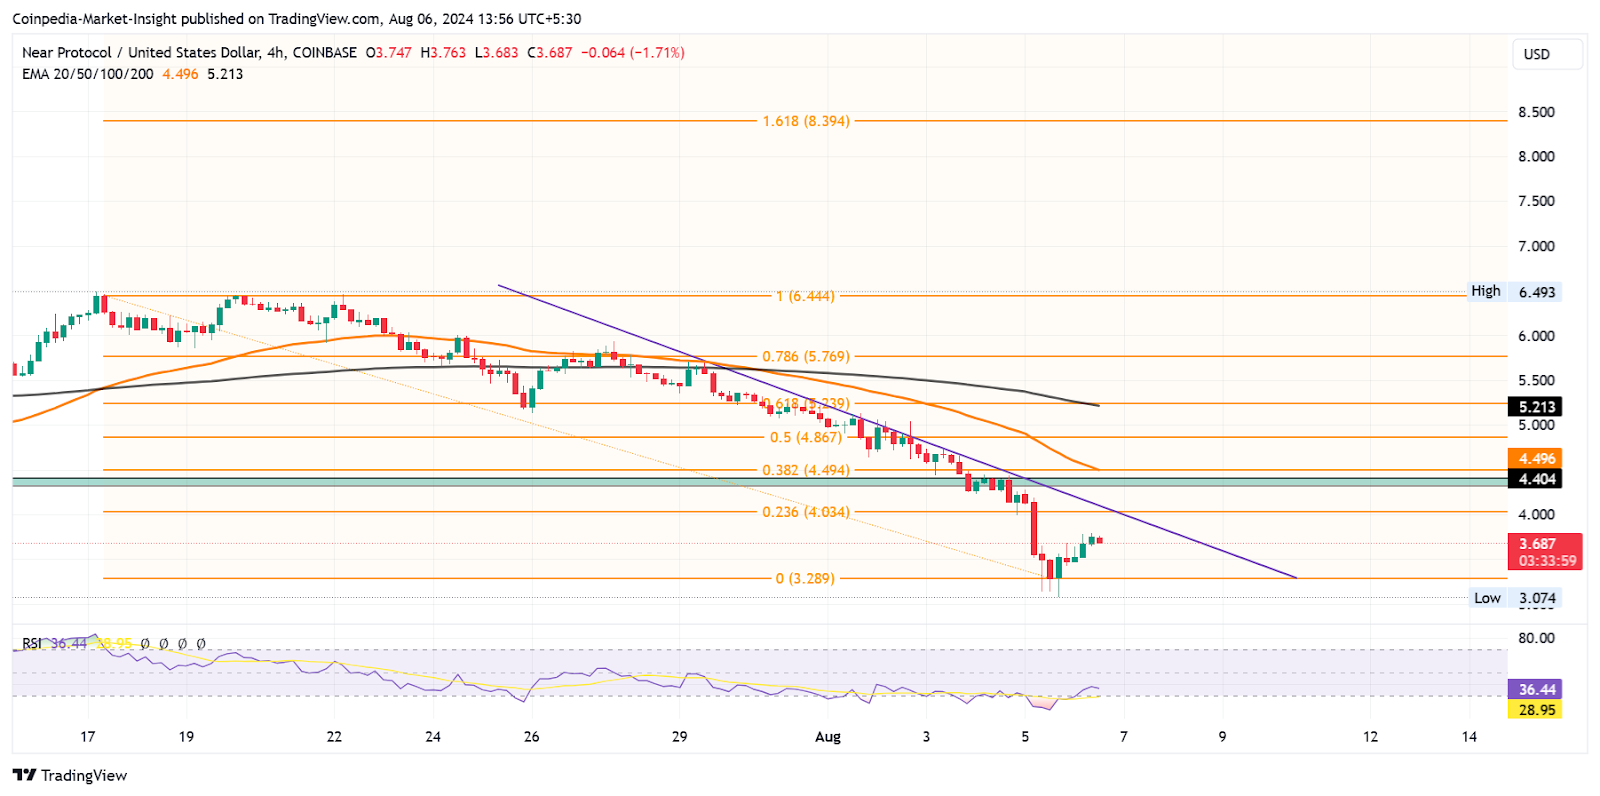The width and height of the screenshot is (1600, 796).
Task: Select the 0.382 (4.494) Fibonacci label
Action: [x=806, y=470]
